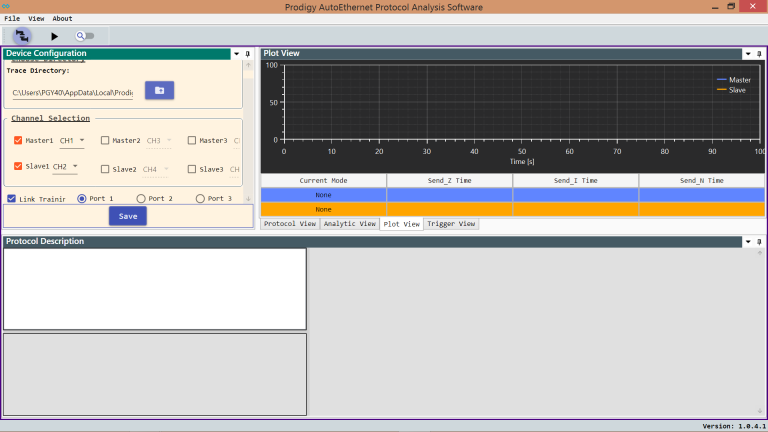Enable the Slave3 checkbox
The width and height of the screenshot is (768, 432).
[192, 169]
